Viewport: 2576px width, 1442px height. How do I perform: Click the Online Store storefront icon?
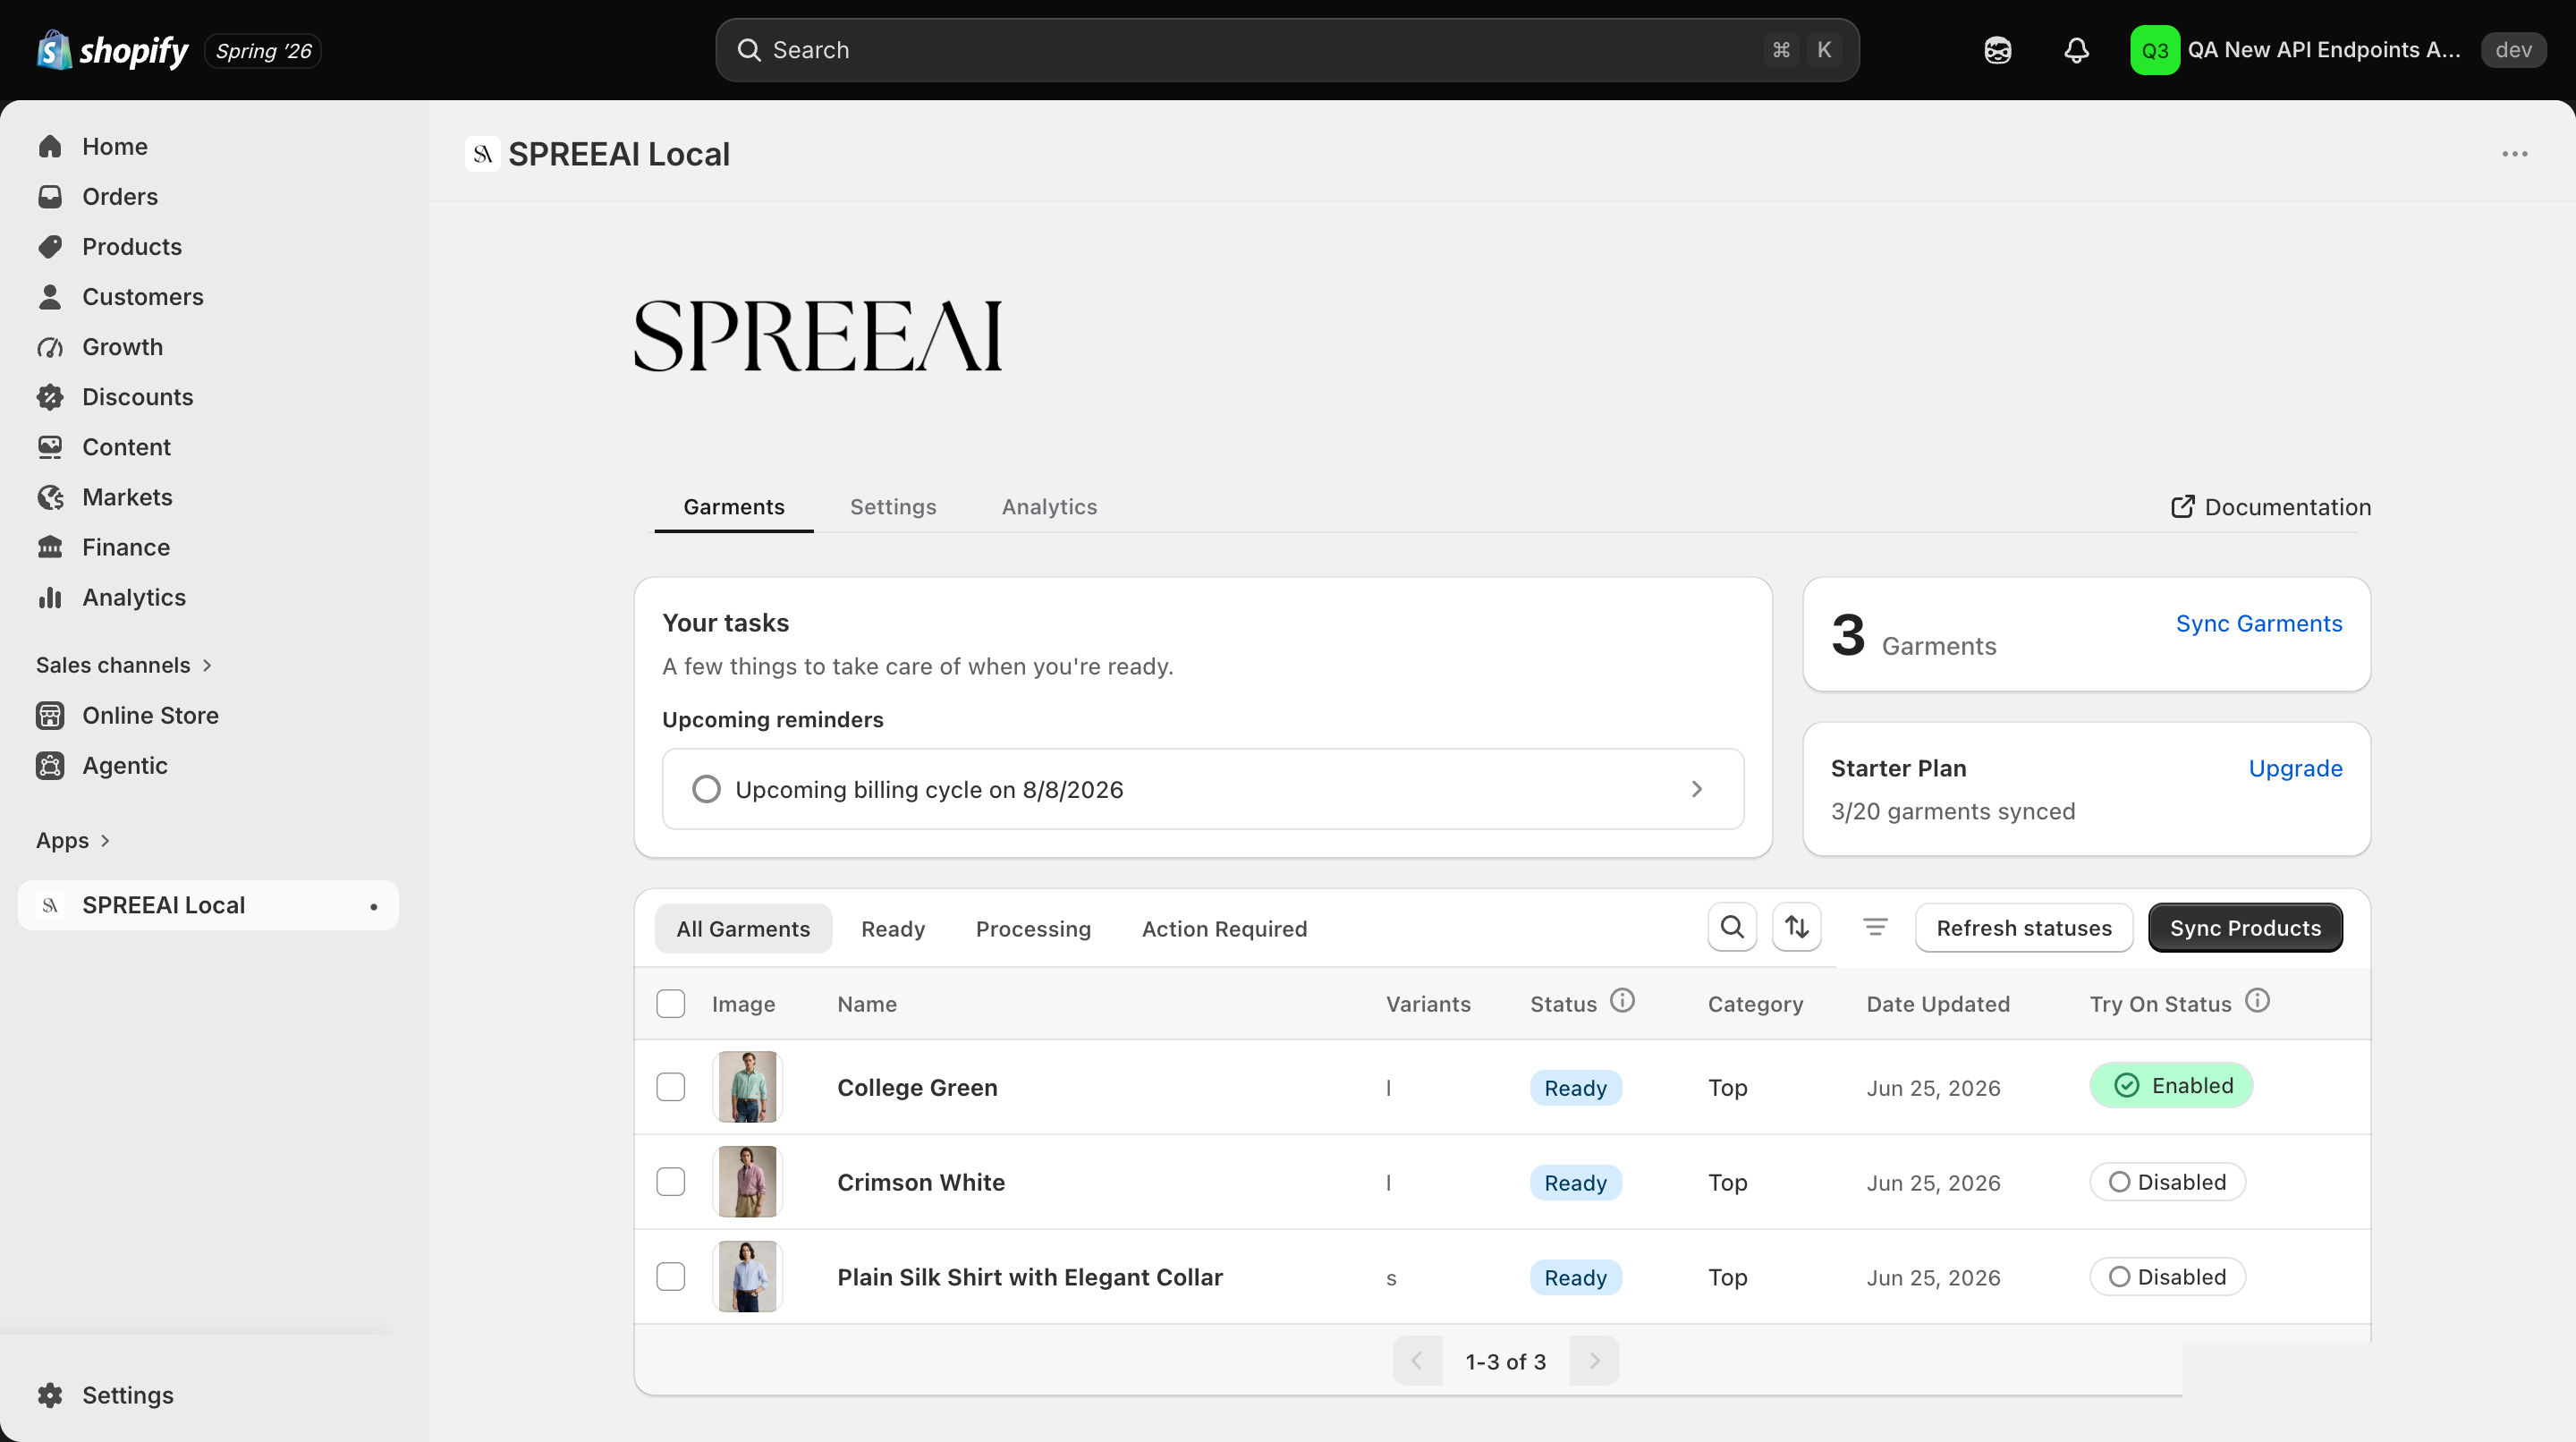pos(50,715)
